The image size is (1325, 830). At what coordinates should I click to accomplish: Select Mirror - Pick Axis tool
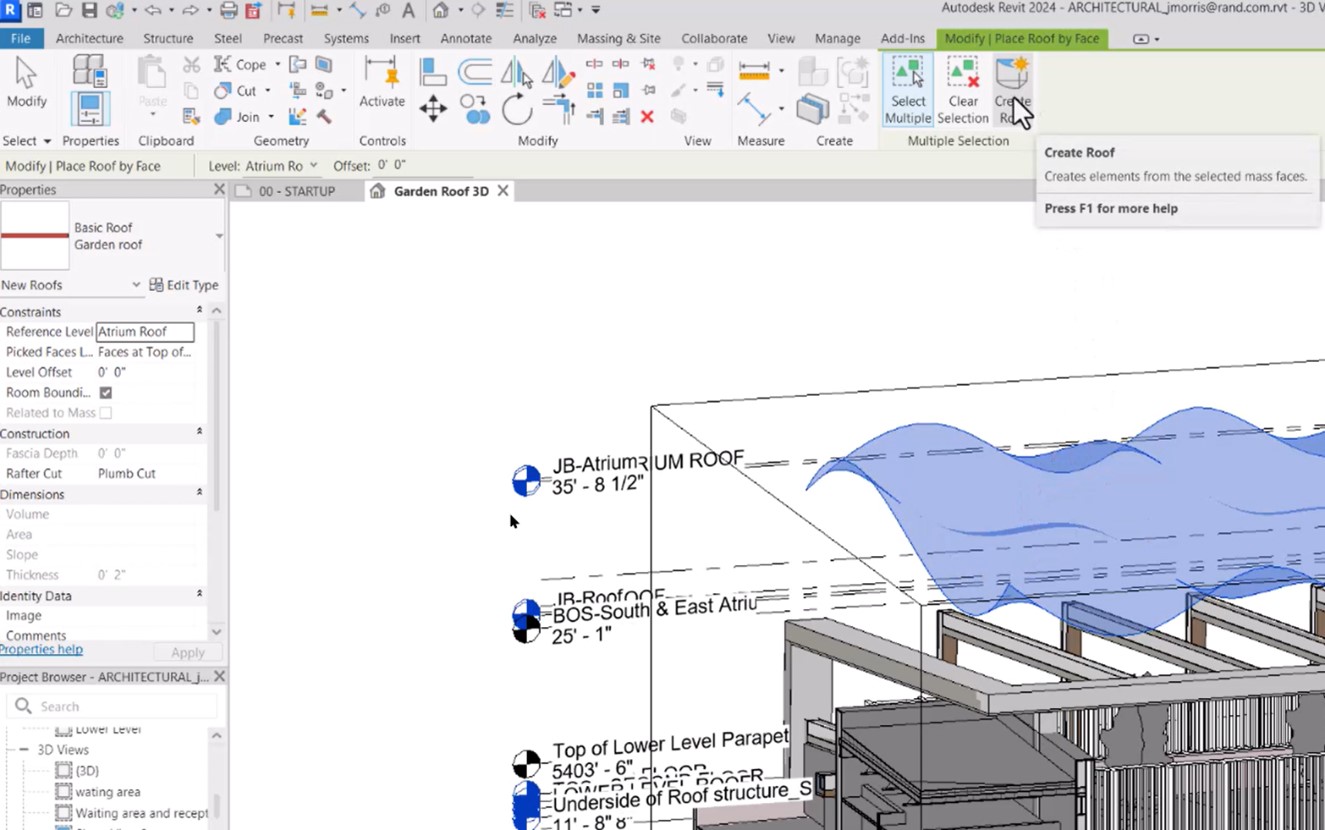pyautogui.click(x=517, y=72)
